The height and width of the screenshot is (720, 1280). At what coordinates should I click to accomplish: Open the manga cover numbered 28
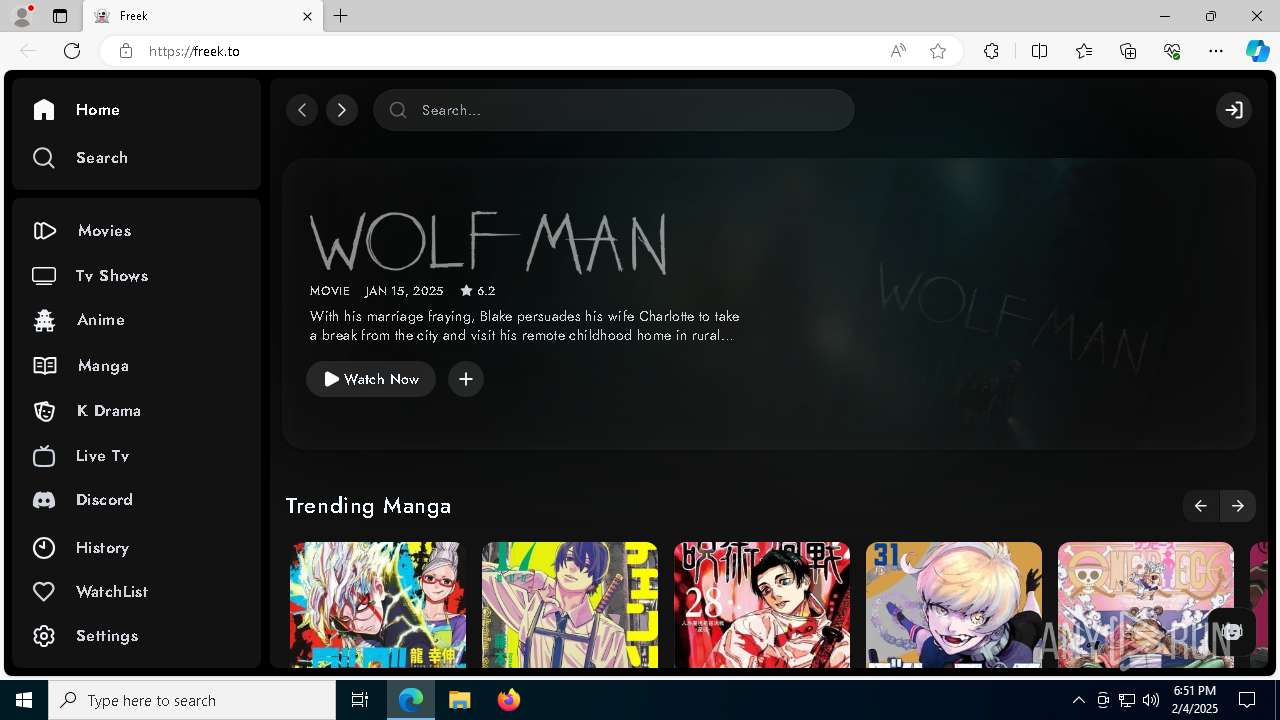point(762,605)
